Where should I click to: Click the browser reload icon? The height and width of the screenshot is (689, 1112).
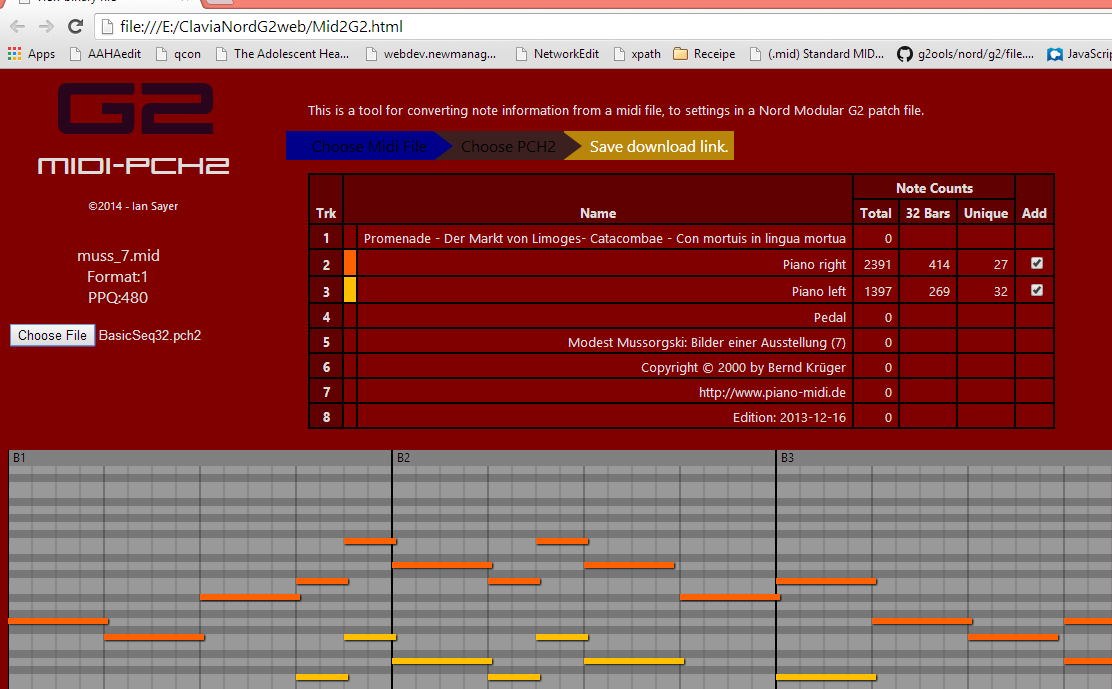coord(75,26)
